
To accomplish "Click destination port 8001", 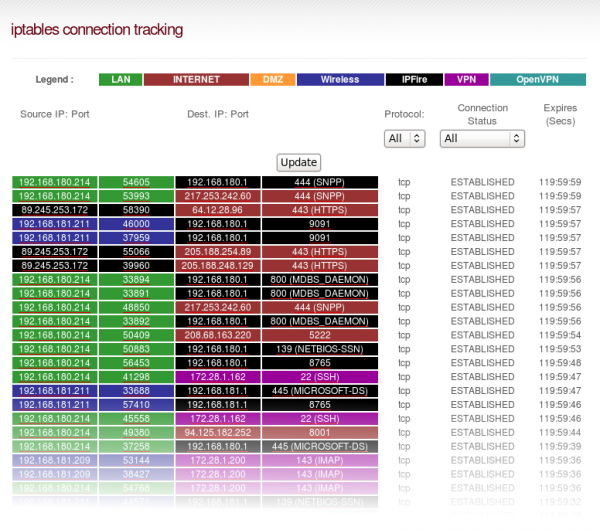I will 320,432.
